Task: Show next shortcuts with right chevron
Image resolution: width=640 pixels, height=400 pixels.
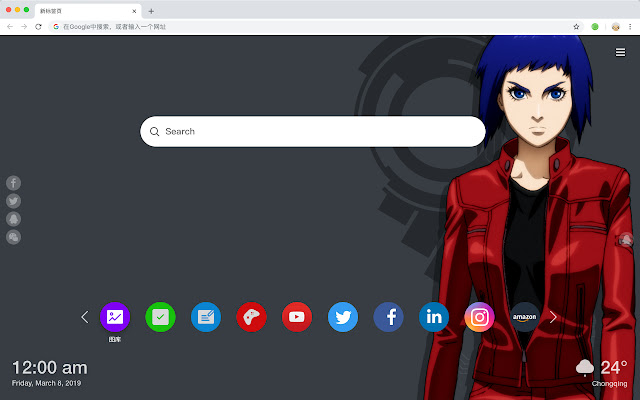Action: (553, 317)
